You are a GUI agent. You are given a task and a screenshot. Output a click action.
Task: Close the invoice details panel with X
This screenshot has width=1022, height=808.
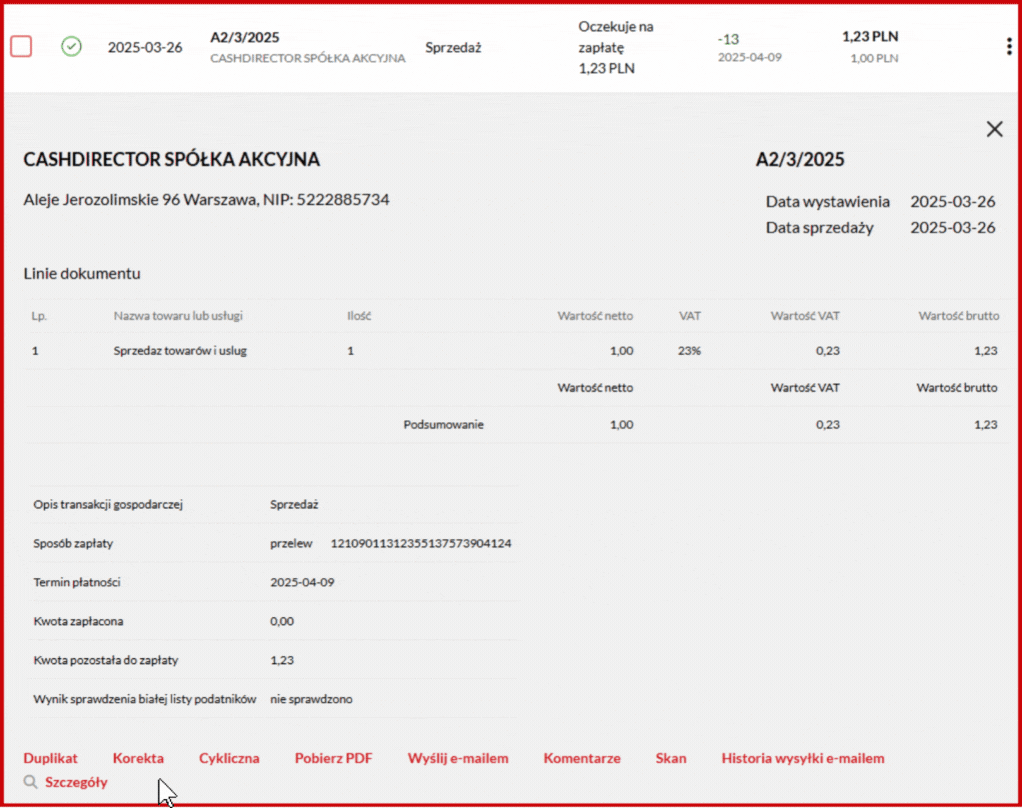pyautogui.click(x=995, y=129)
